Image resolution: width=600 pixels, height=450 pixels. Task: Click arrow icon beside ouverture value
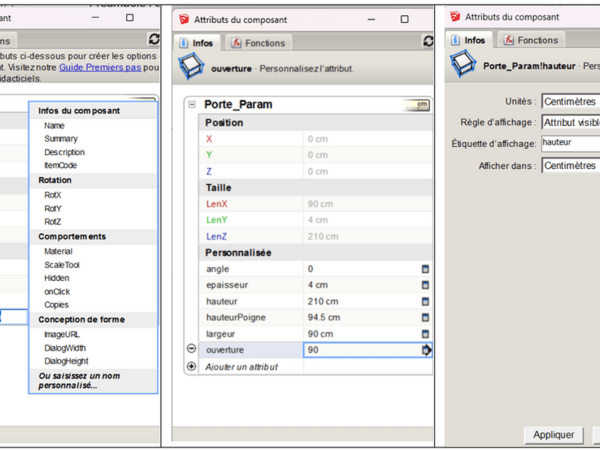click(x=426, y=350)
